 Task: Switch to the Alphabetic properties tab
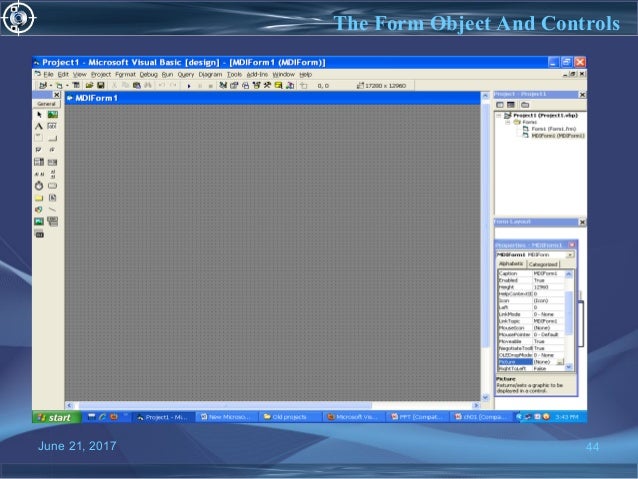[x=511, y=264]
